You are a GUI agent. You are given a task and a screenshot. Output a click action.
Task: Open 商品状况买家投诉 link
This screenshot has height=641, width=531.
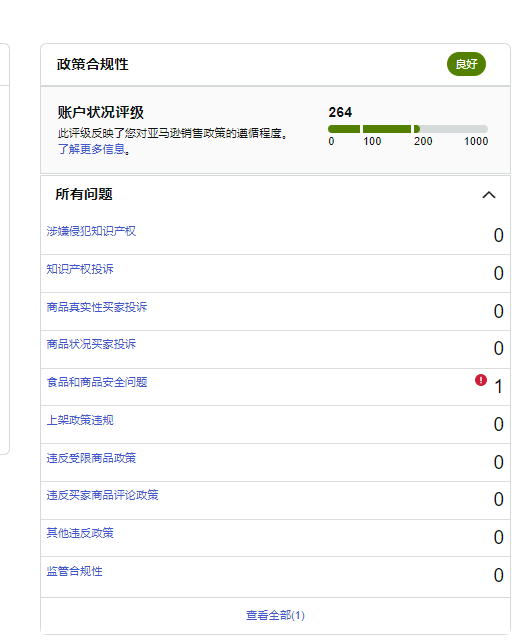[91, 344]
